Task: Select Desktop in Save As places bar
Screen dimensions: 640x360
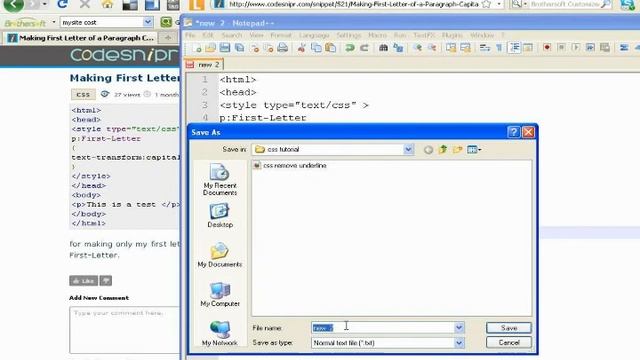Action: coord(220,216)
